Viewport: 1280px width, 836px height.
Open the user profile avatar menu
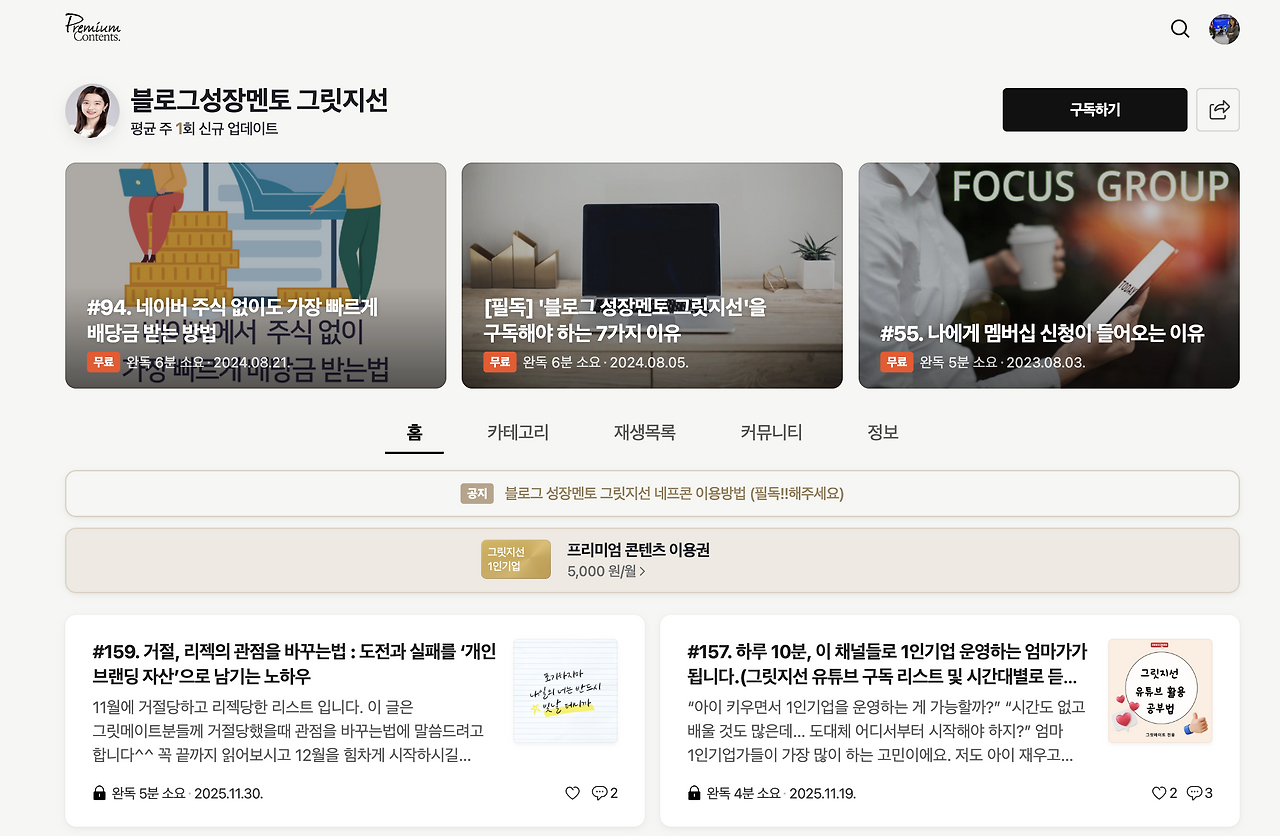point(1224,29)
